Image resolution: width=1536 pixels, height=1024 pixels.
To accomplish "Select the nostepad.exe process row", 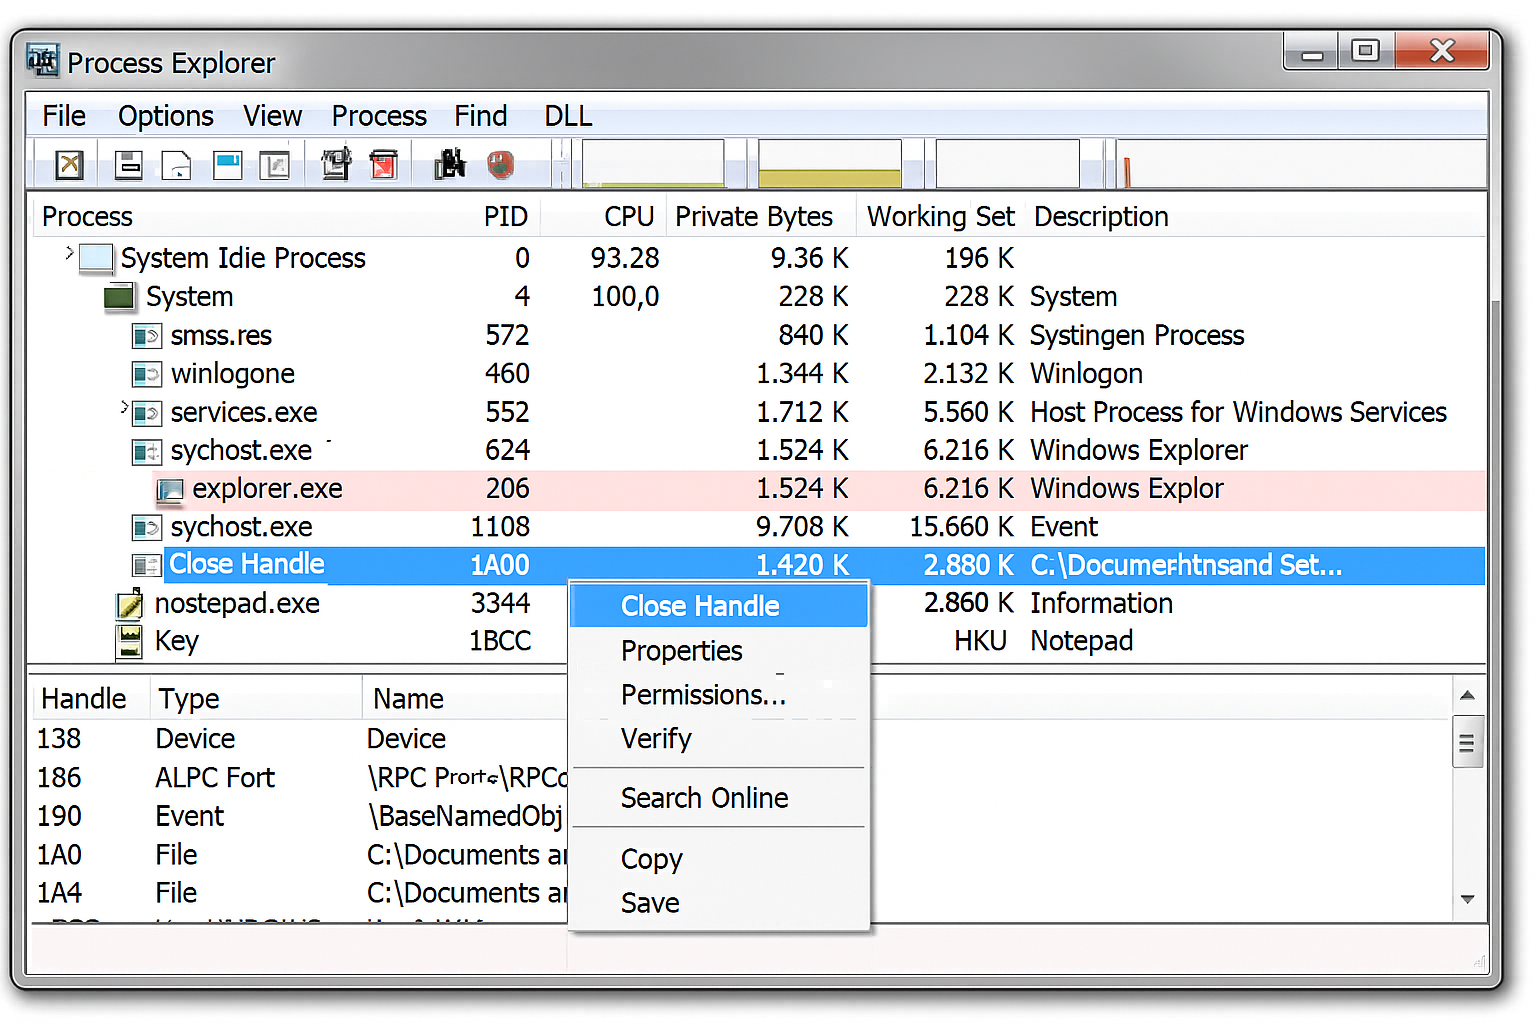I will 758,604.
